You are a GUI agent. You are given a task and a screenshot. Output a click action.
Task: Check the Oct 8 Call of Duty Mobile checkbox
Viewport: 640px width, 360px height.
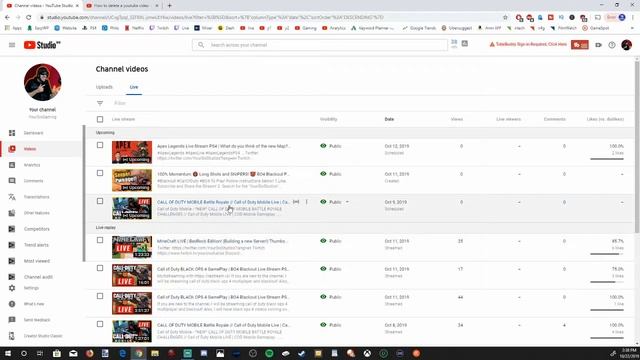[100, 324]
